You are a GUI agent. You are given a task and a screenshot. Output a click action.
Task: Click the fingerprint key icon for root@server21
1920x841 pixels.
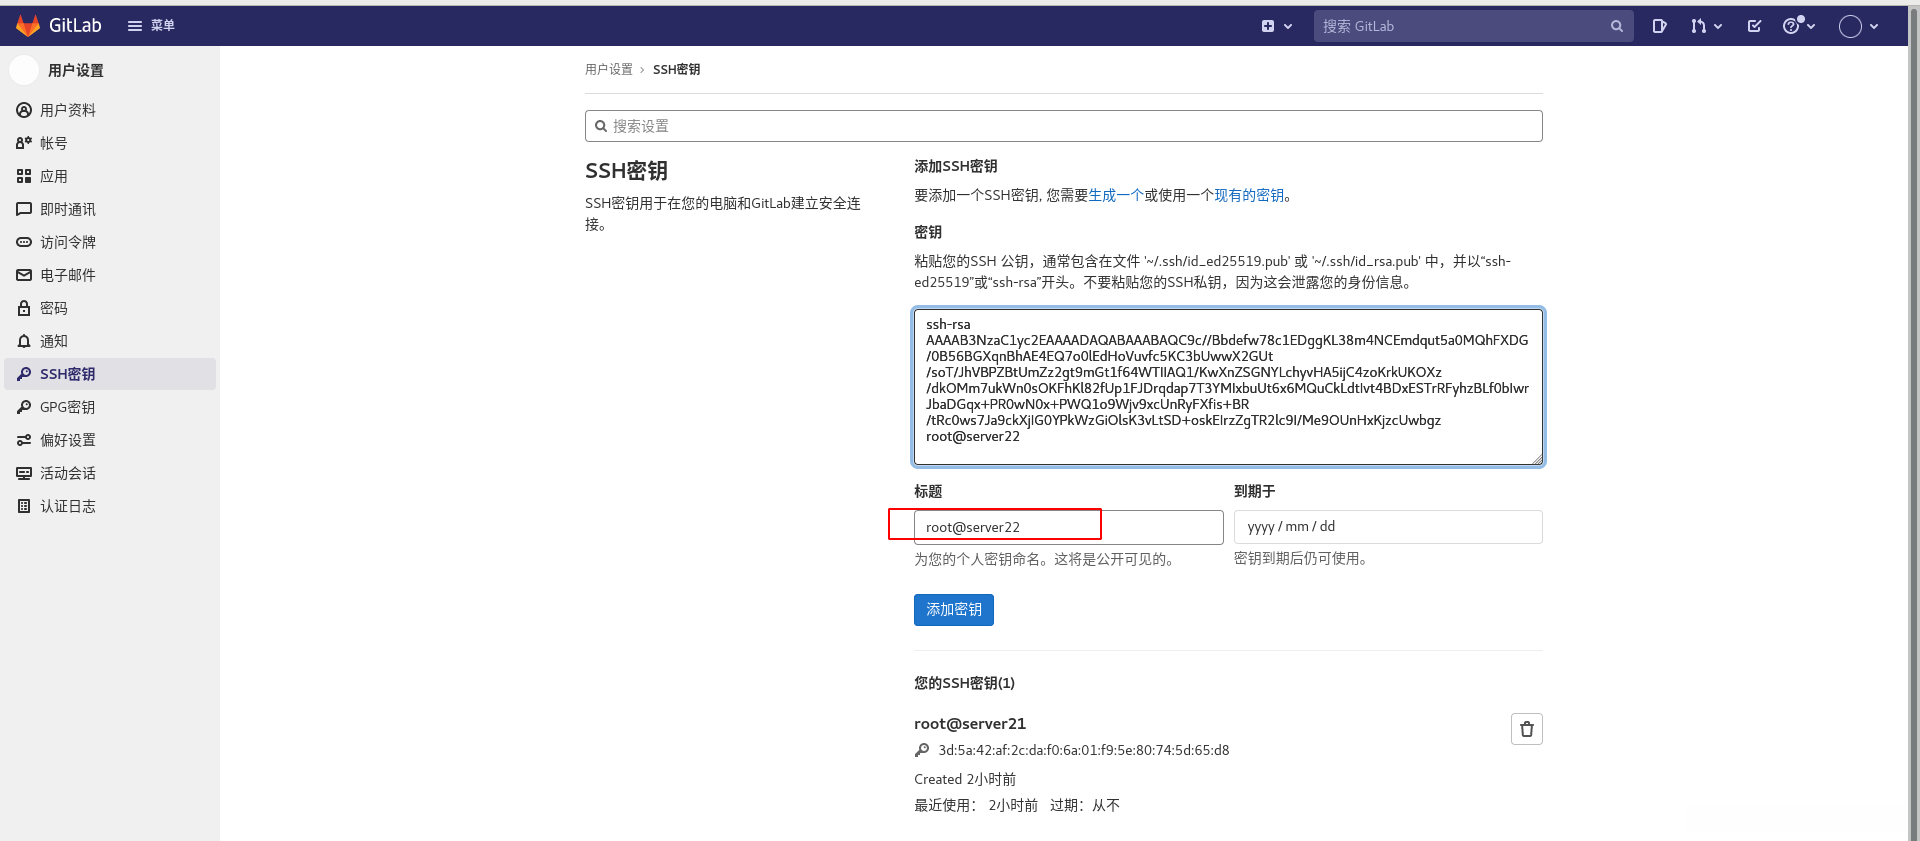pos(922,750)
